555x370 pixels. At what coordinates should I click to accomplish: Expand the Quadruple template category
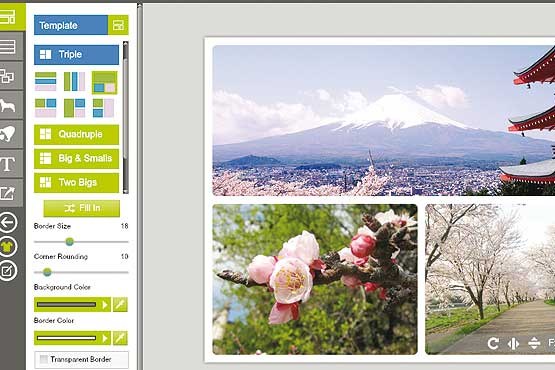[76, 135]
